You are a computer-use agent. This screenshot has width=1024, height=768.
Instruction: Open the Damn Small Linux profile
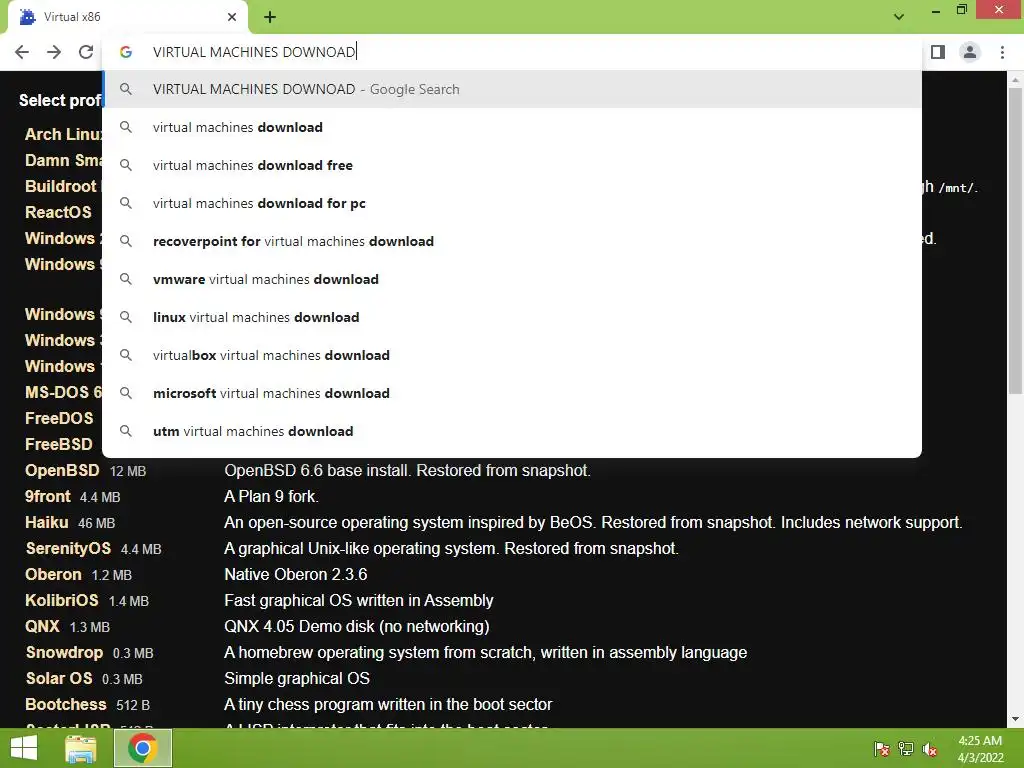click(x=63, y=160)
